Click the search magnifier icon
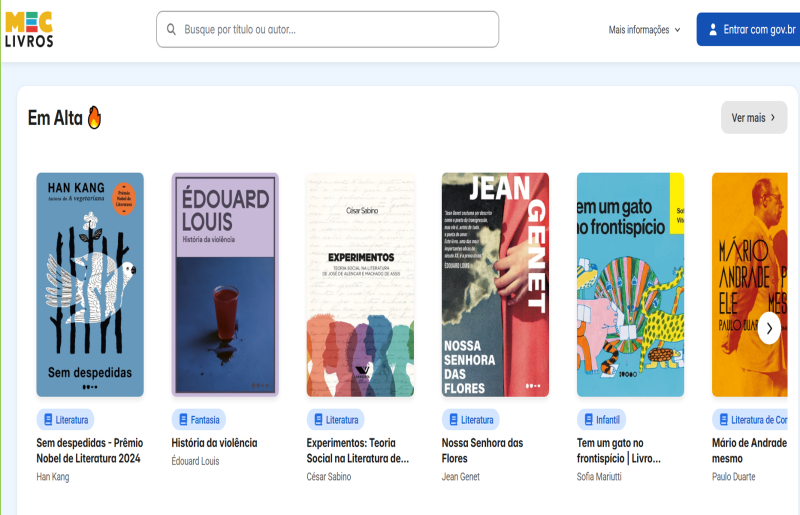This screenshot has height=515, width=800. [171, 30]
